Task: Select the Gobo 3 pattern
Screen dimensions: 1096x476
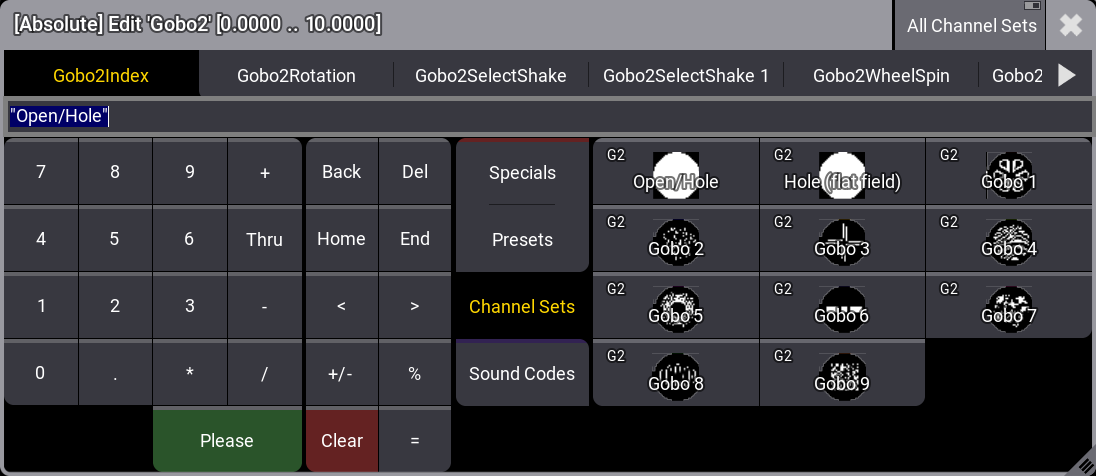Action: 842,239
